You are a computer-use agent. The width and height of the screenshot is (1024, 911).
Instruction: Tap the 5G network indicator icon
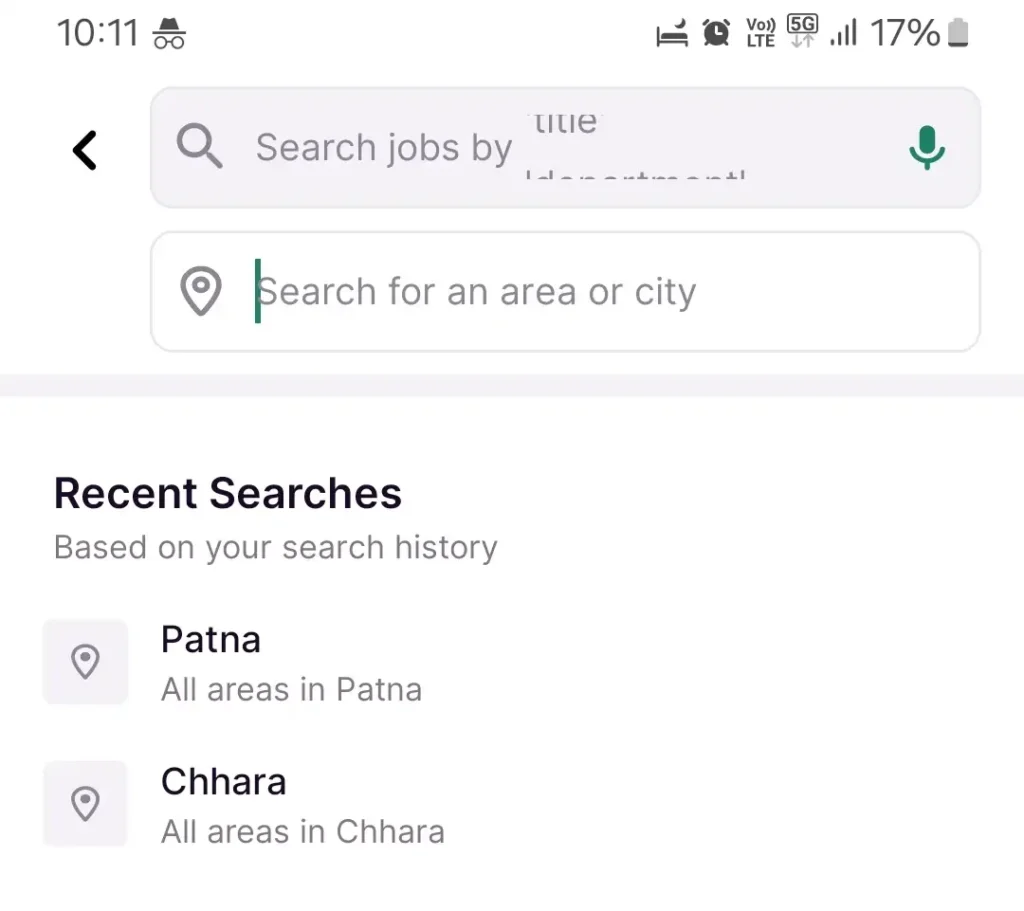click(802, 31)
